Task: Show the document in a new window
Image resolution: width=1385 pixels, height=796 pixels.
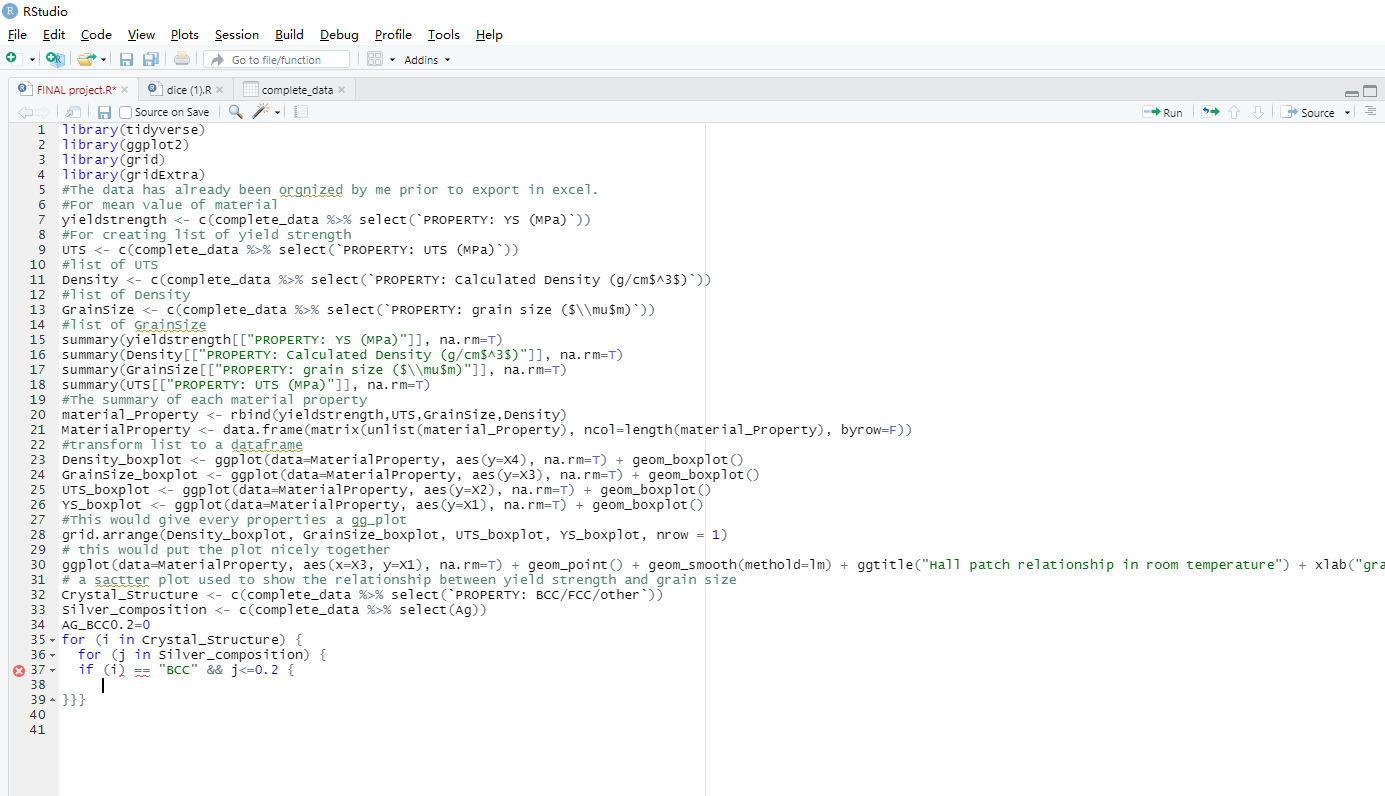Action: [x=73, y=112]
